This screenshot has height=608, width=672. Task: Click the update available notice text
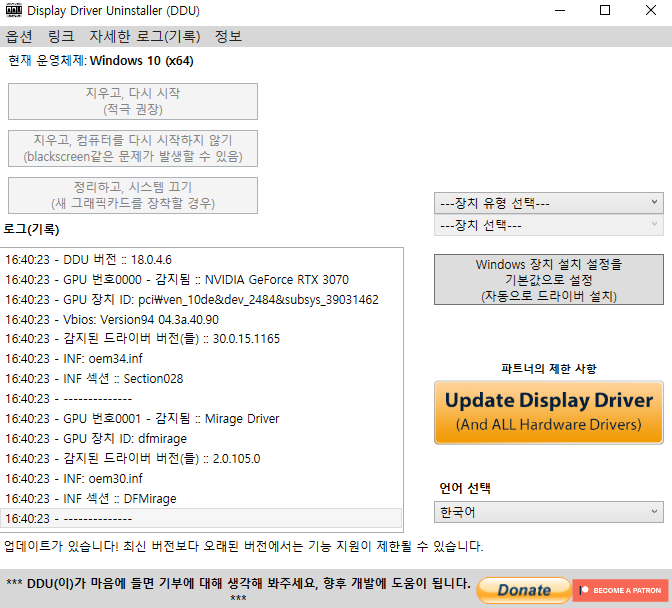(243, 546)
